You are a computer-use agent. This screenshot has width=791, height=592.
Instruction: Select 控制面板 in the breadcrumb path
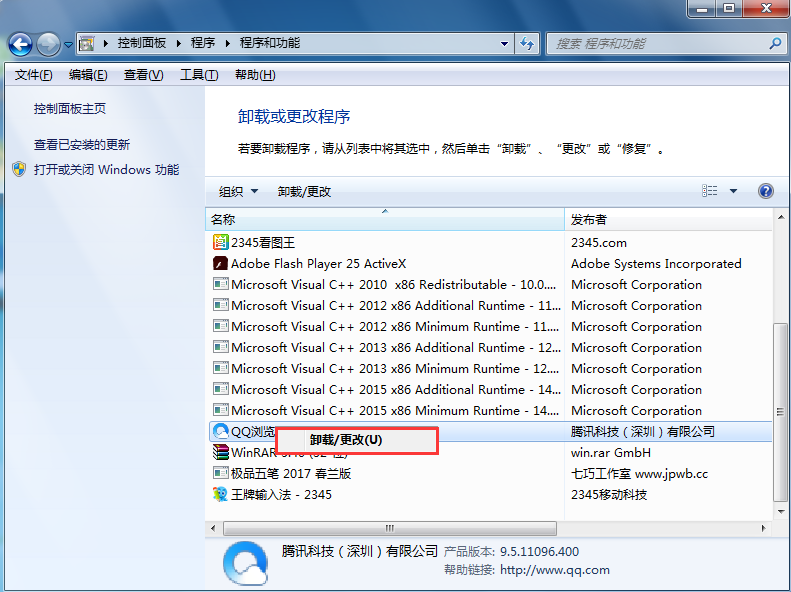tap(142, 43)
